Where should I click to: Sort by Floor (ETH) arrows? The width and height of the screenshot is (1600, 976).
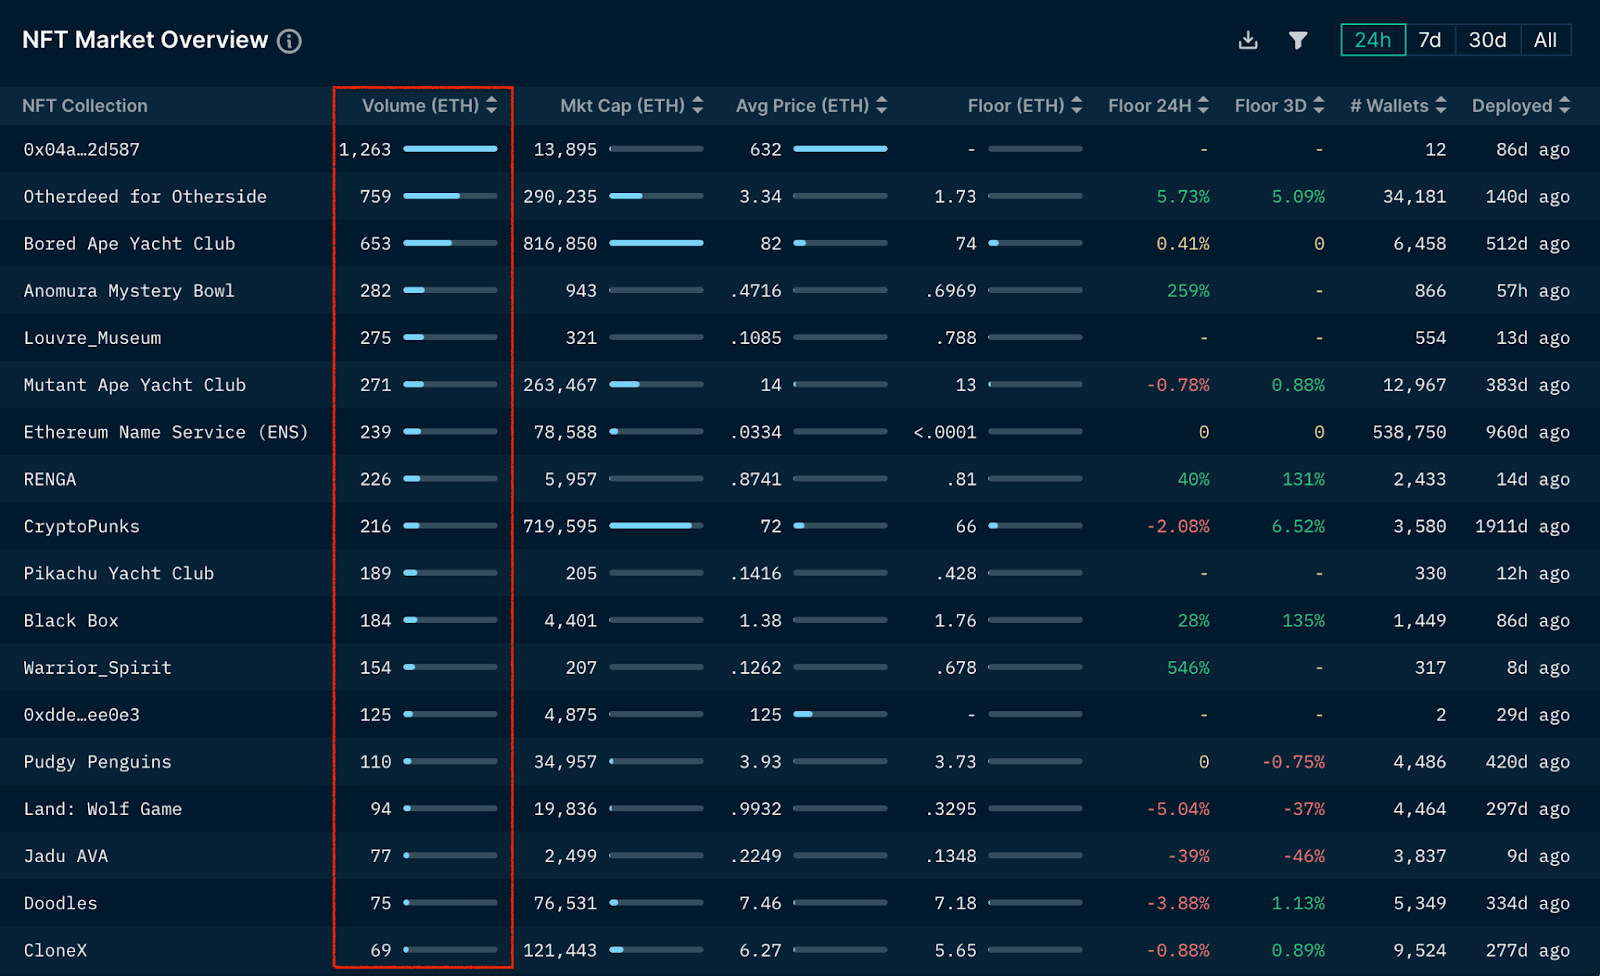1076,105
